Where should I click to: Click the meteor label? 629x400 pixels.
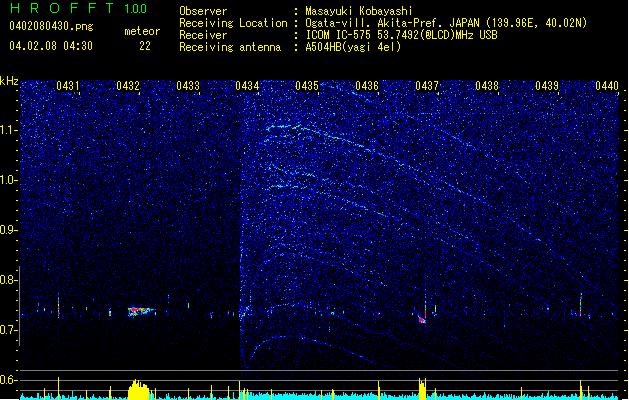coord(142,31)
